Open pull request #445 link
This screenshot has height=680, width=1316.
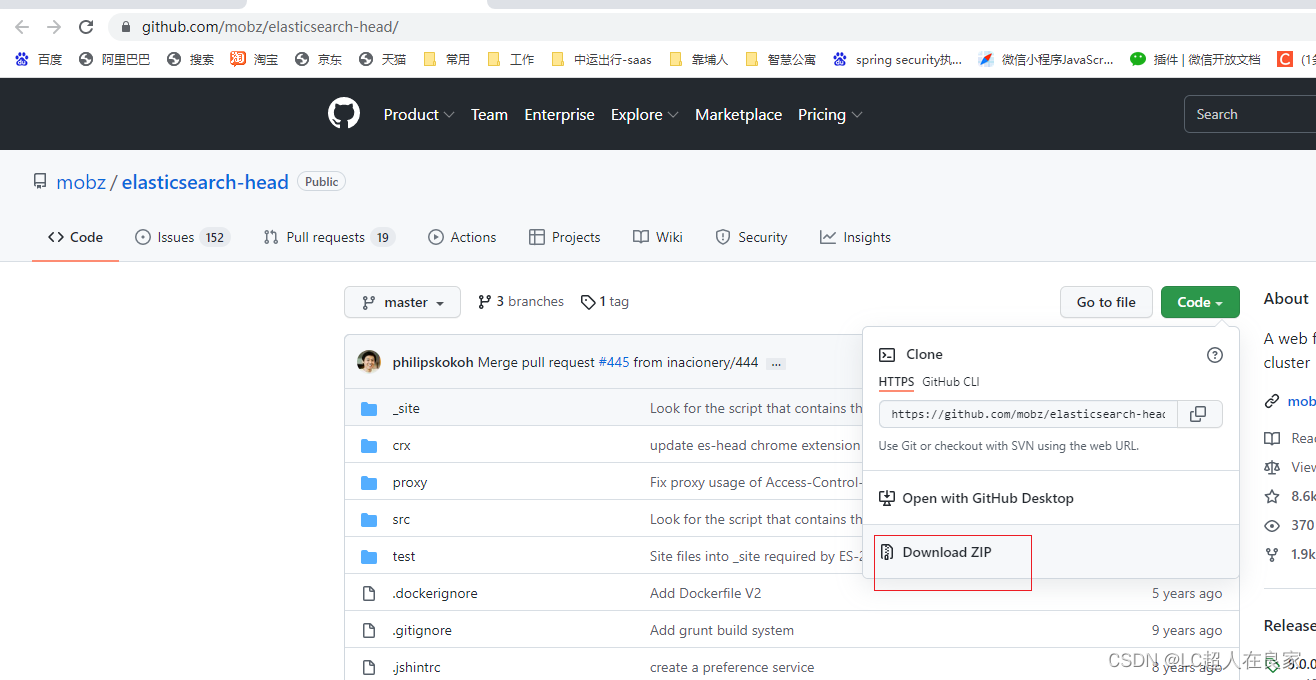[x=614, y=362]
